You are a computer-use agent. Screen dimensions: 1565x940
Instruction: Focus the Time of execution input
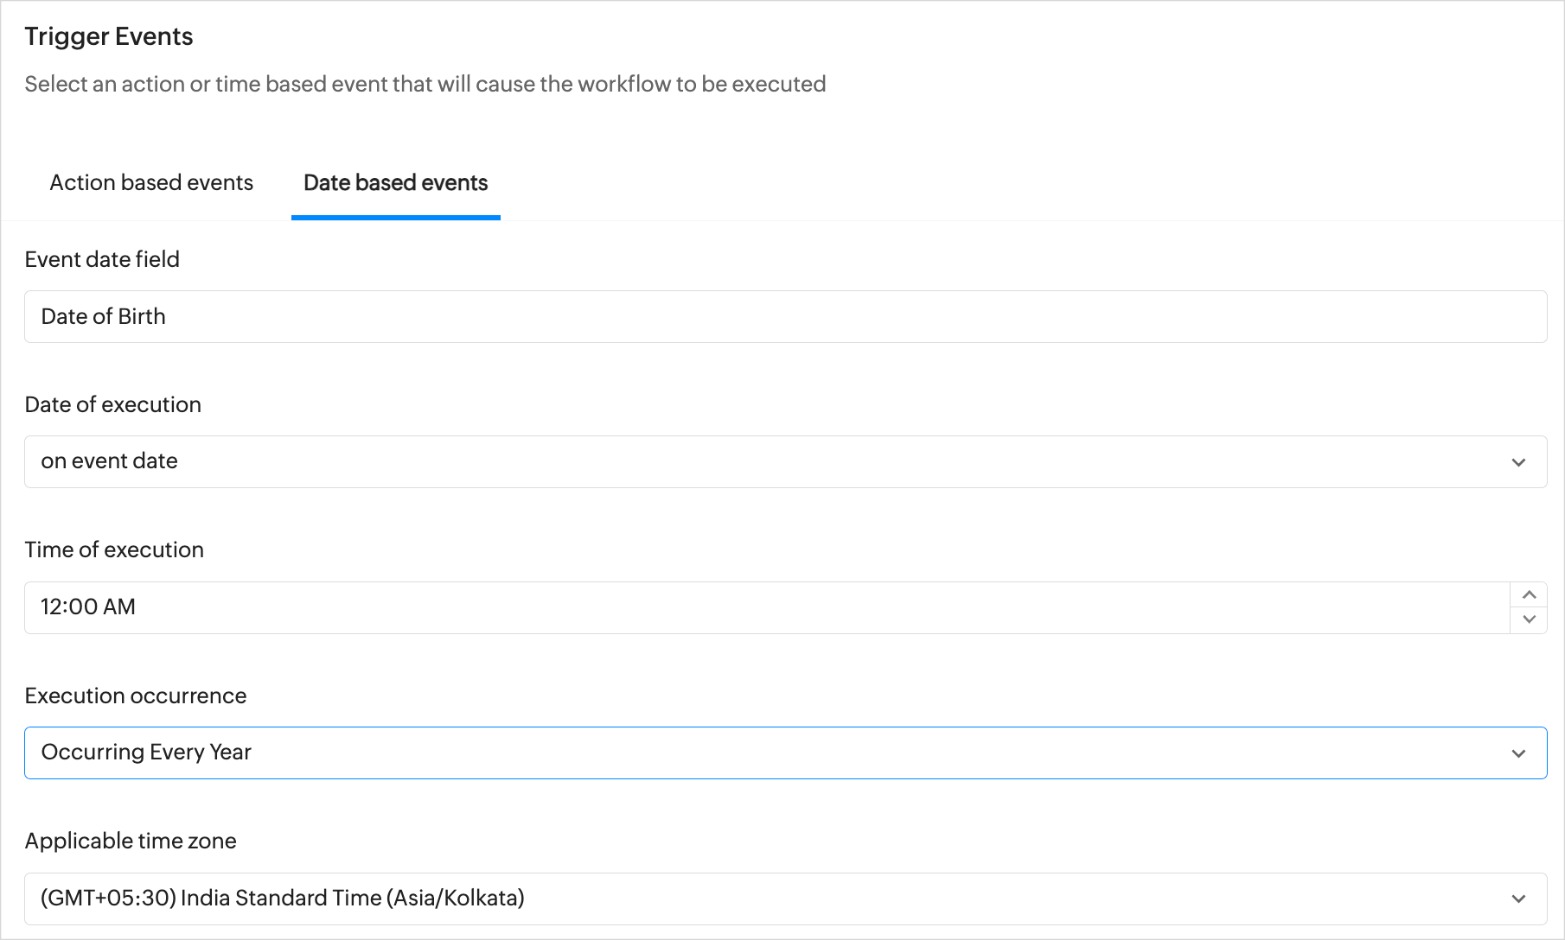pyautogui.click(x=765, y=607)
